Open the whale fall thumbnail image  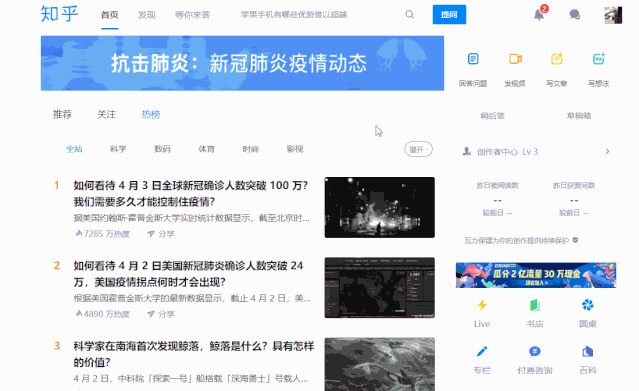tap(379, 364)
